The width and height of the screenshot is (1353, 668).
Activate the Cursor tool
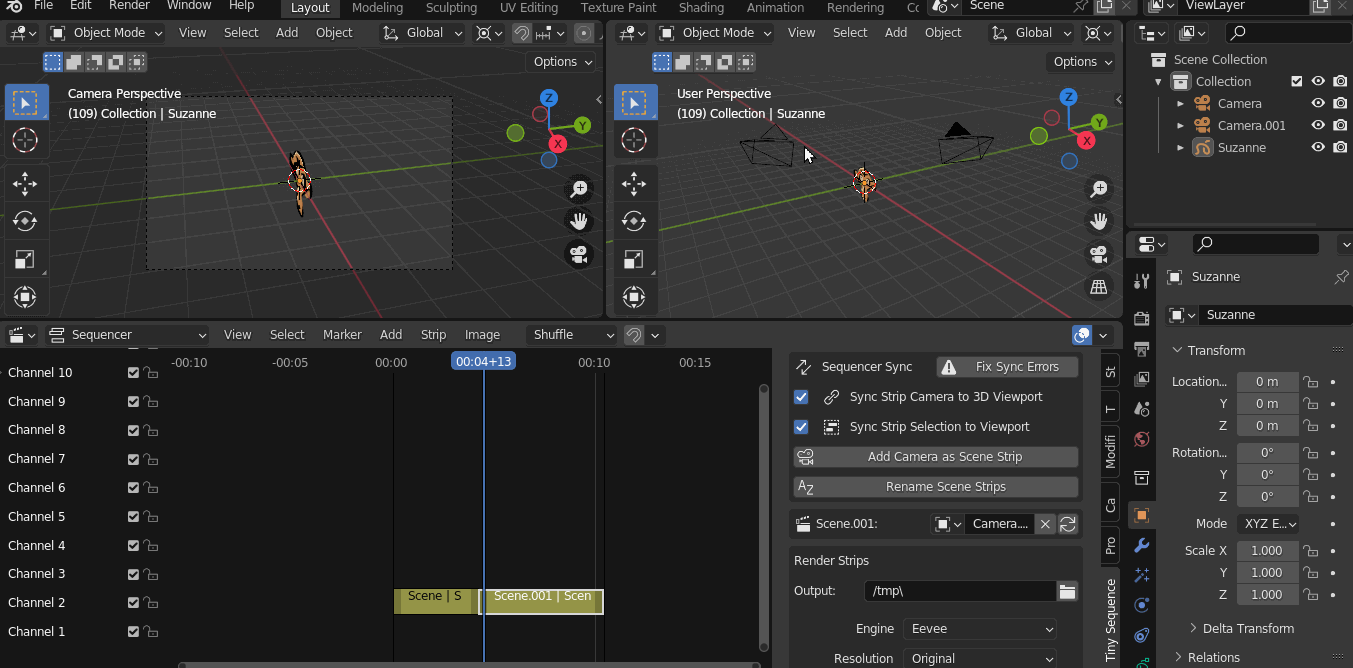25,140
